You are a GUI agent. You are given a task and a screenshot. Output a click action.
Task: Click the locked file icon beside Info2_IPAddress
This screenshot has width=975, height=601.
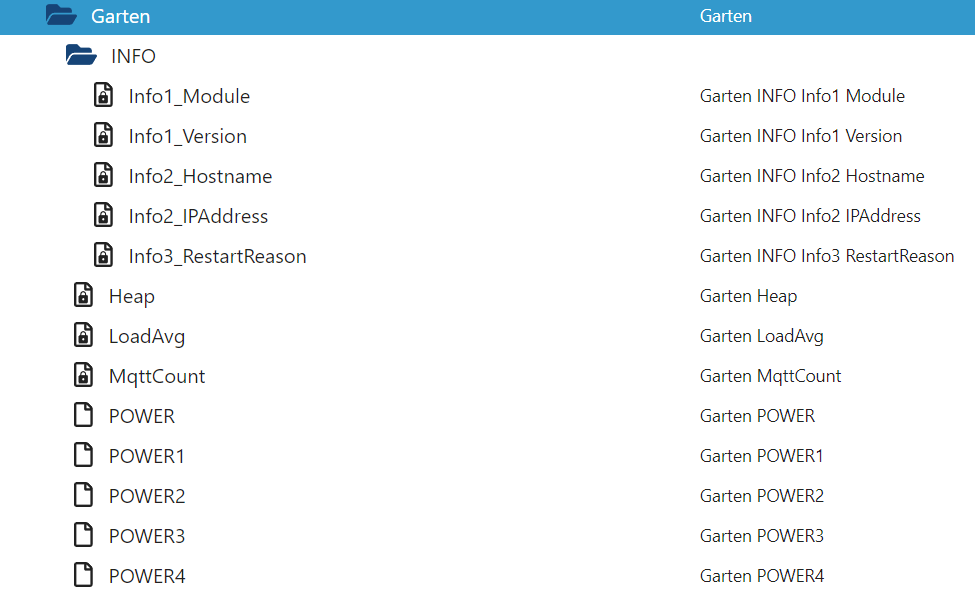pyautogui.click(x=103, y=216)
